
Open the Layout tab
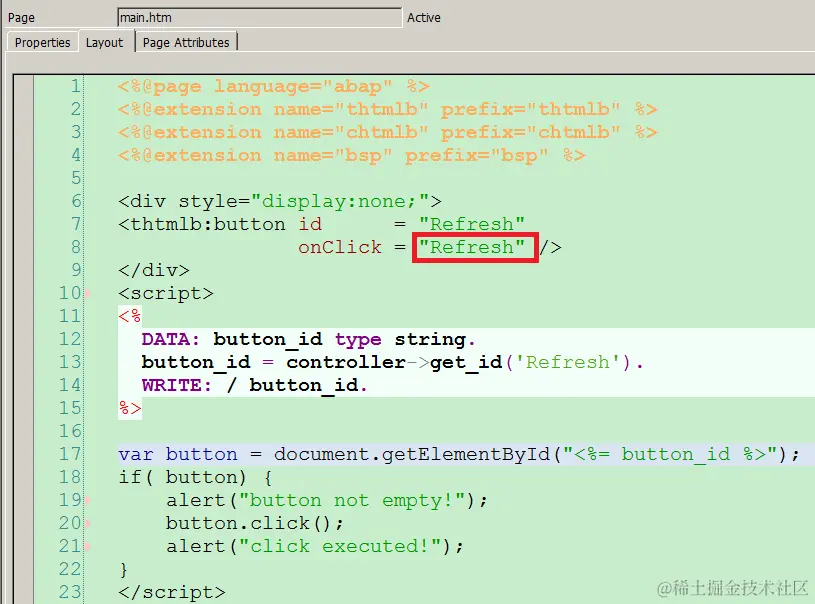click(x=104, y=43)
